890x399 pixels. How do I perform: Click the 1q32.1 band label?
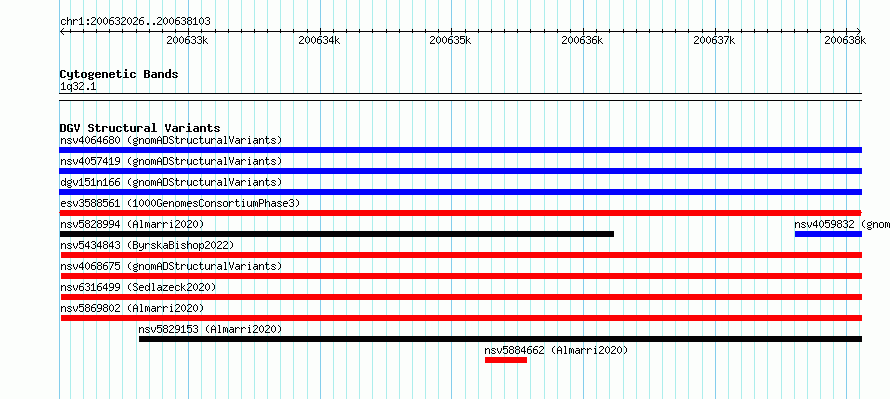[77, 86]
